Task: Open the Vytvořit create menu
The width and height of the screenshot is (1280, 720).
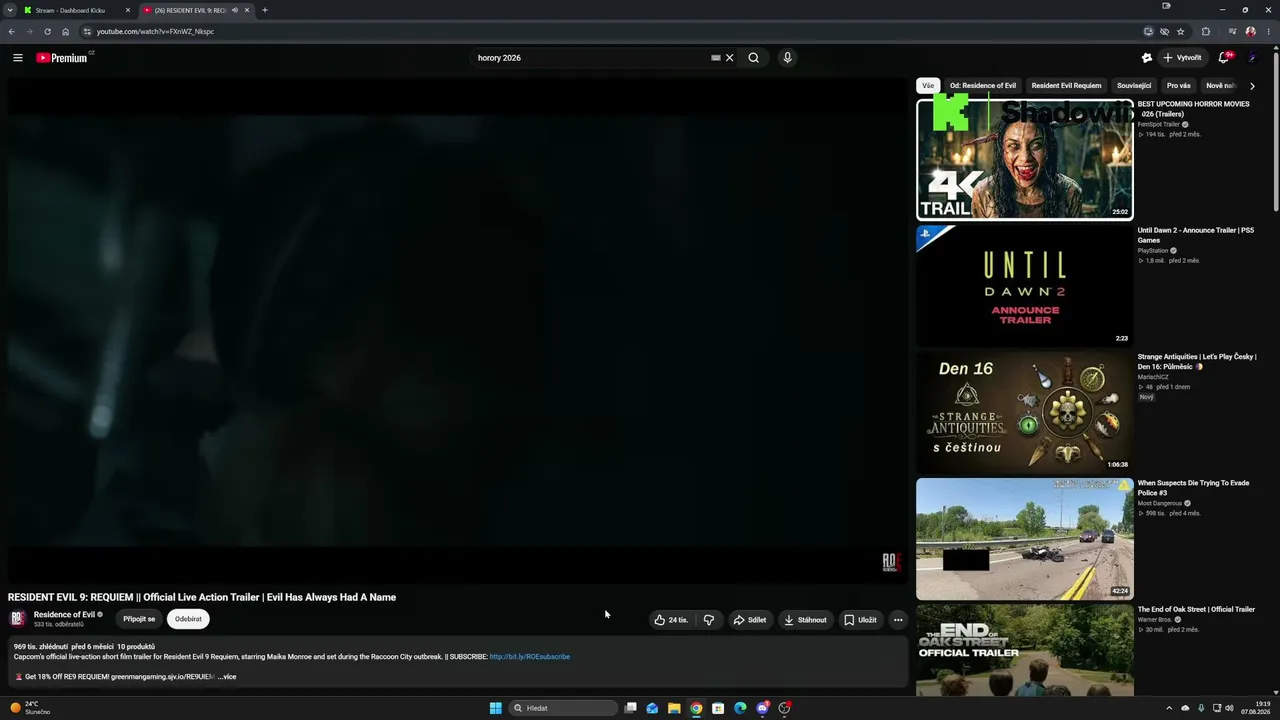Action: (1182, 58)
